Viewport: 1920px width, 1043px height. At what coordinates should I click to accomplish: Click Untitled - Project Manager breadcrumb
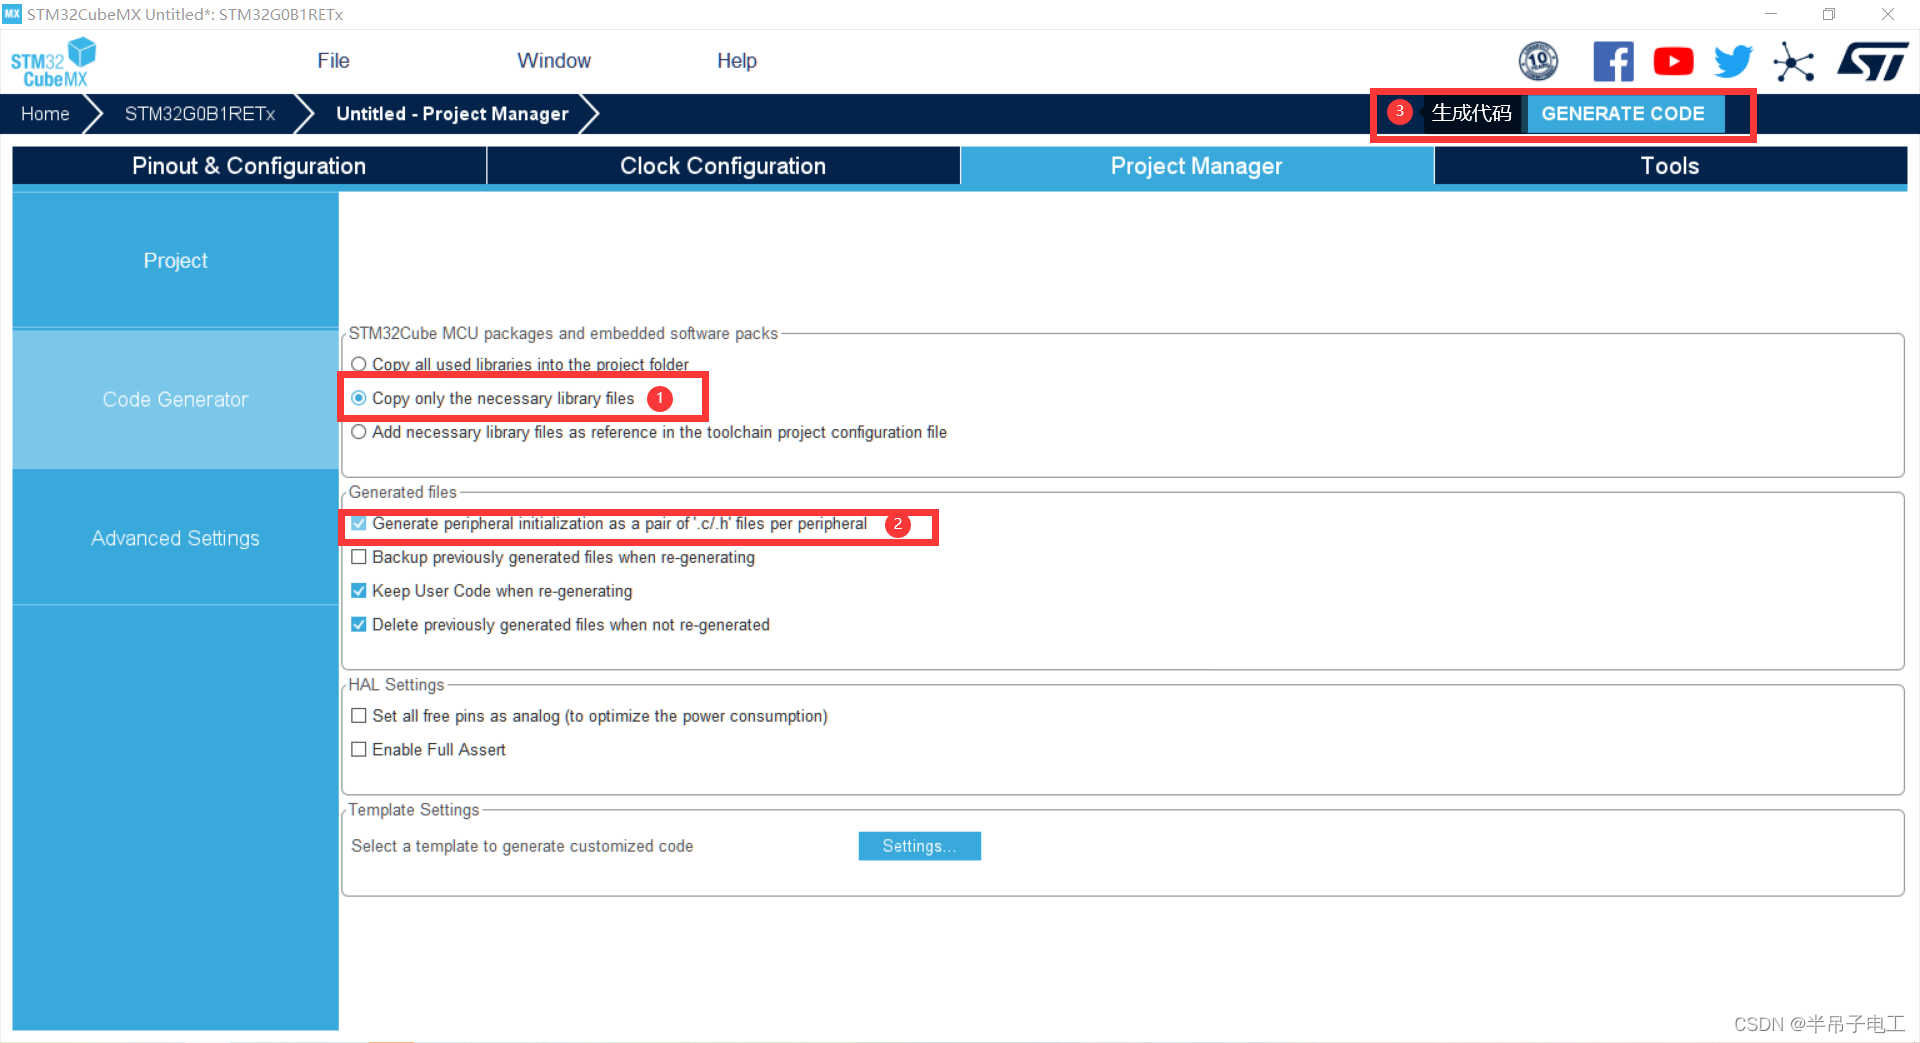click(x=452, y=114)
